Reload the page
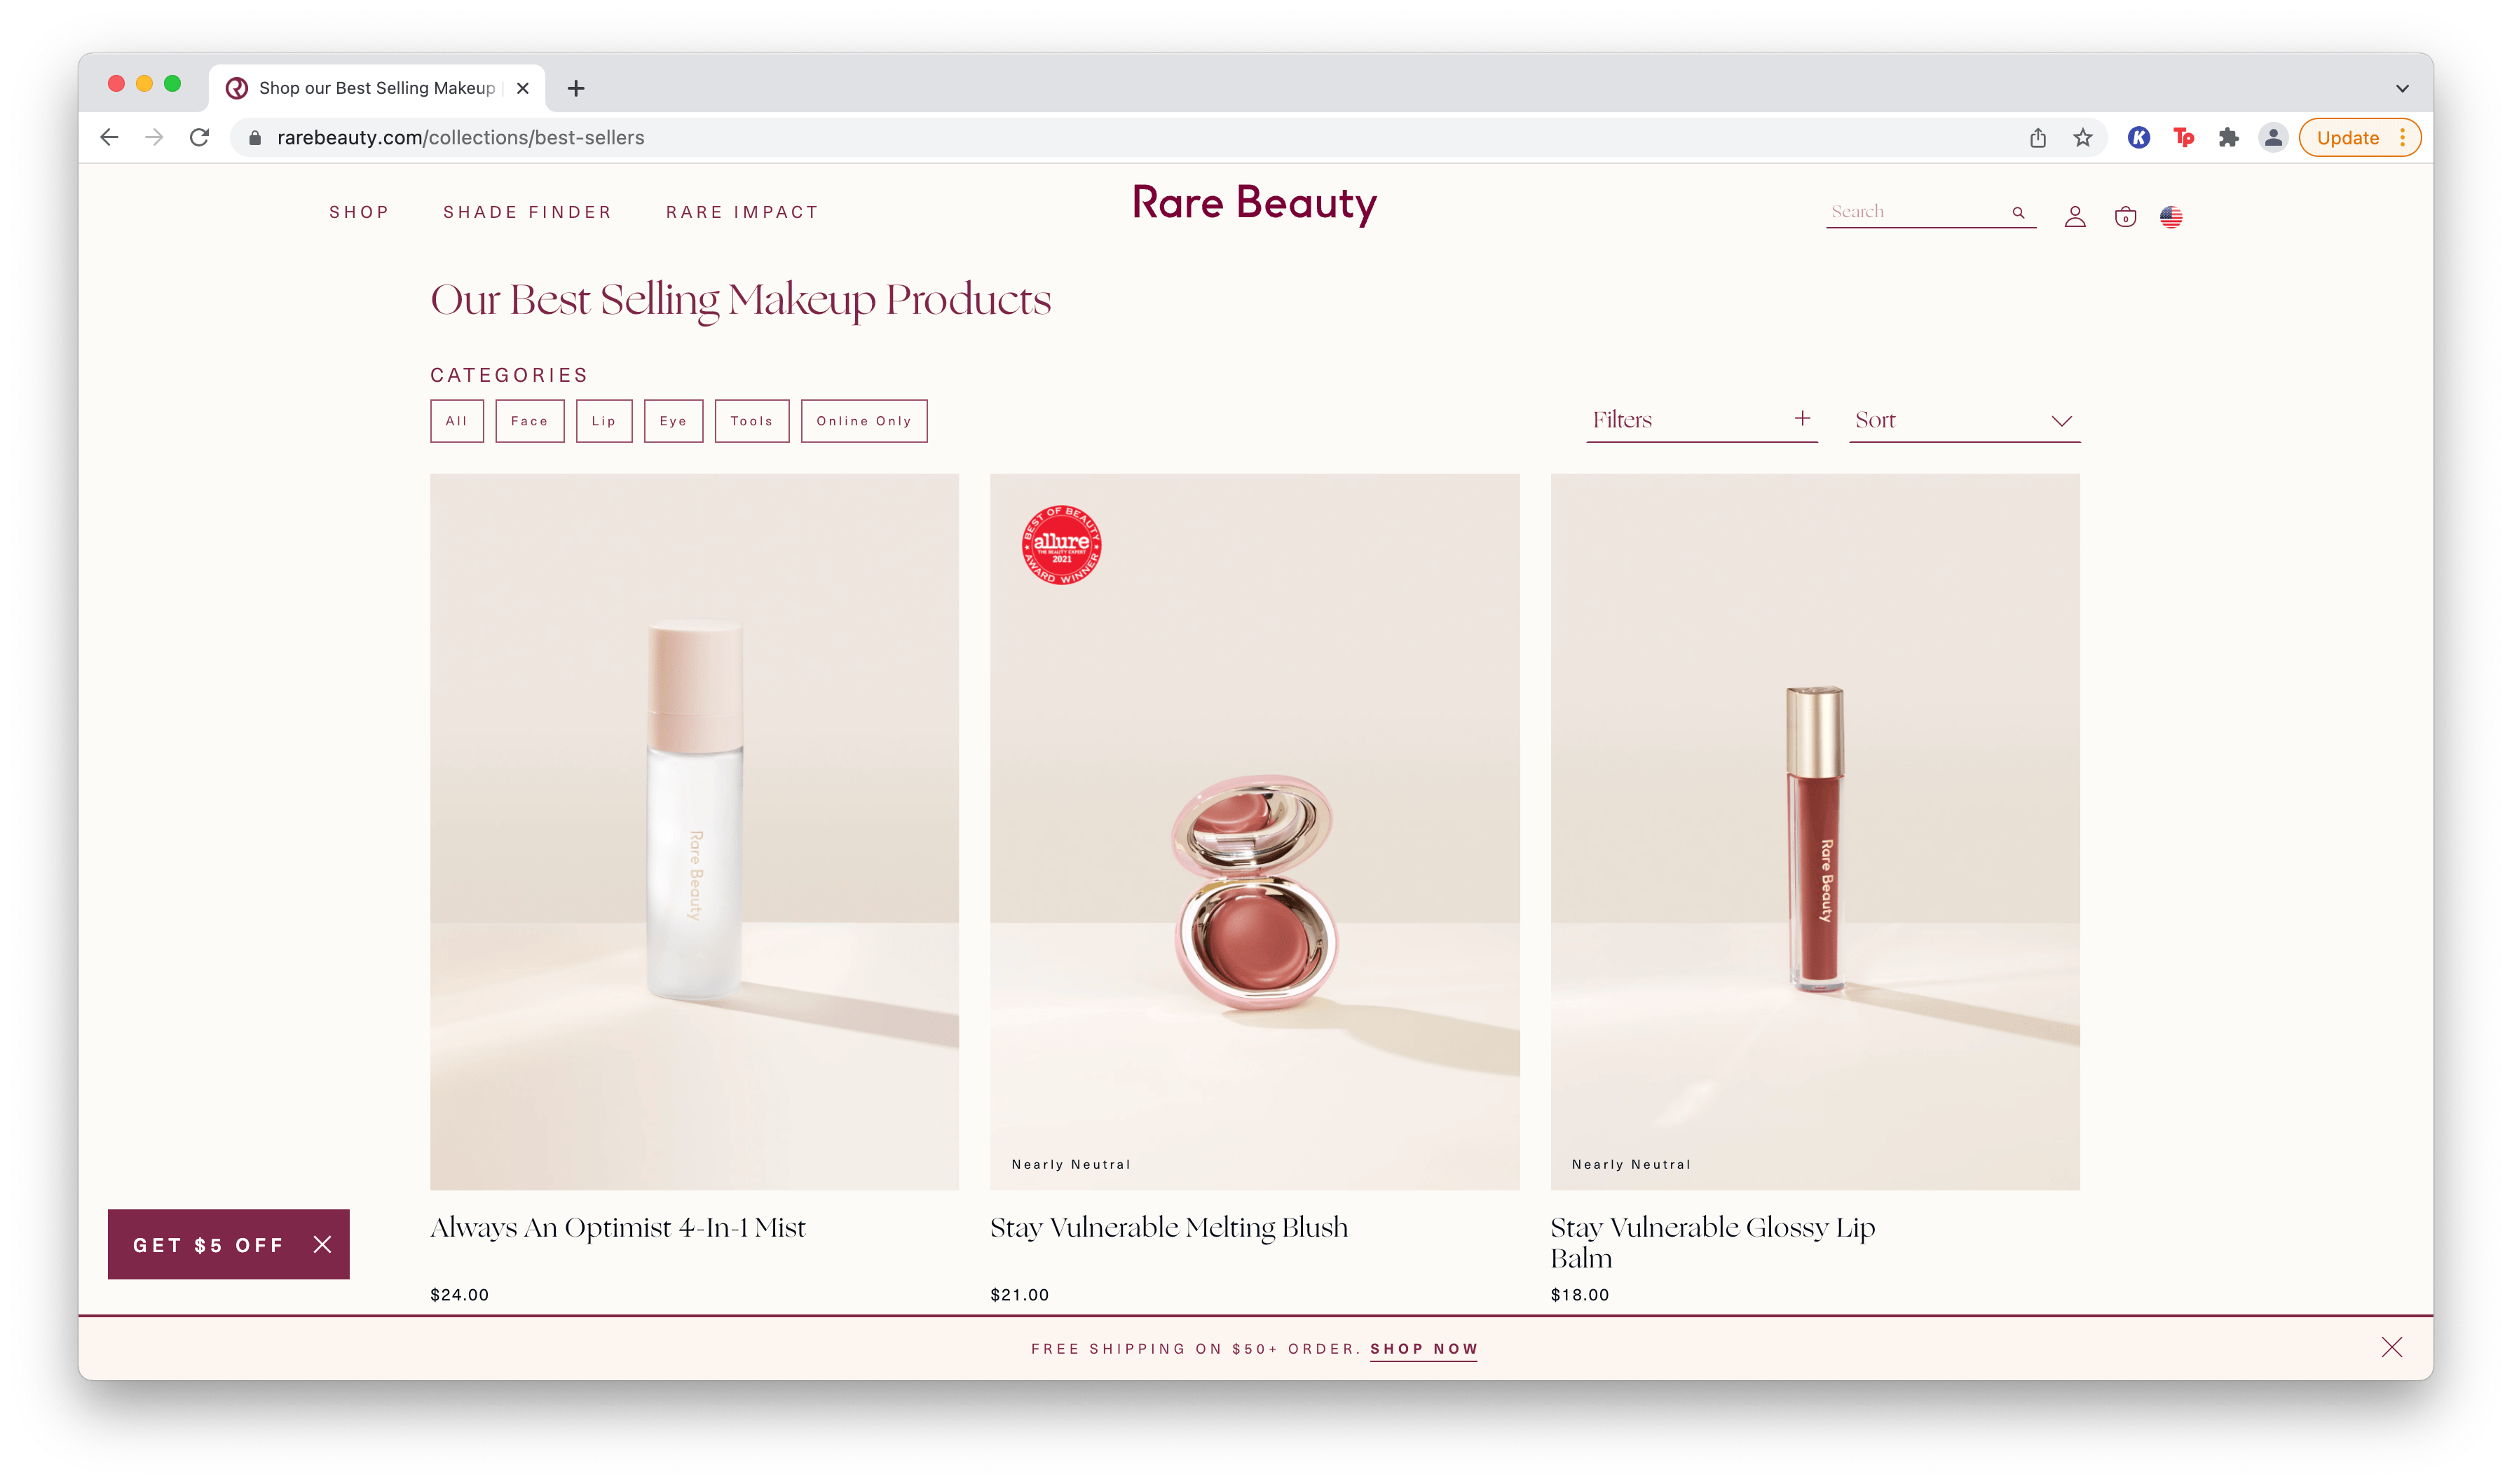 [199, 137]
